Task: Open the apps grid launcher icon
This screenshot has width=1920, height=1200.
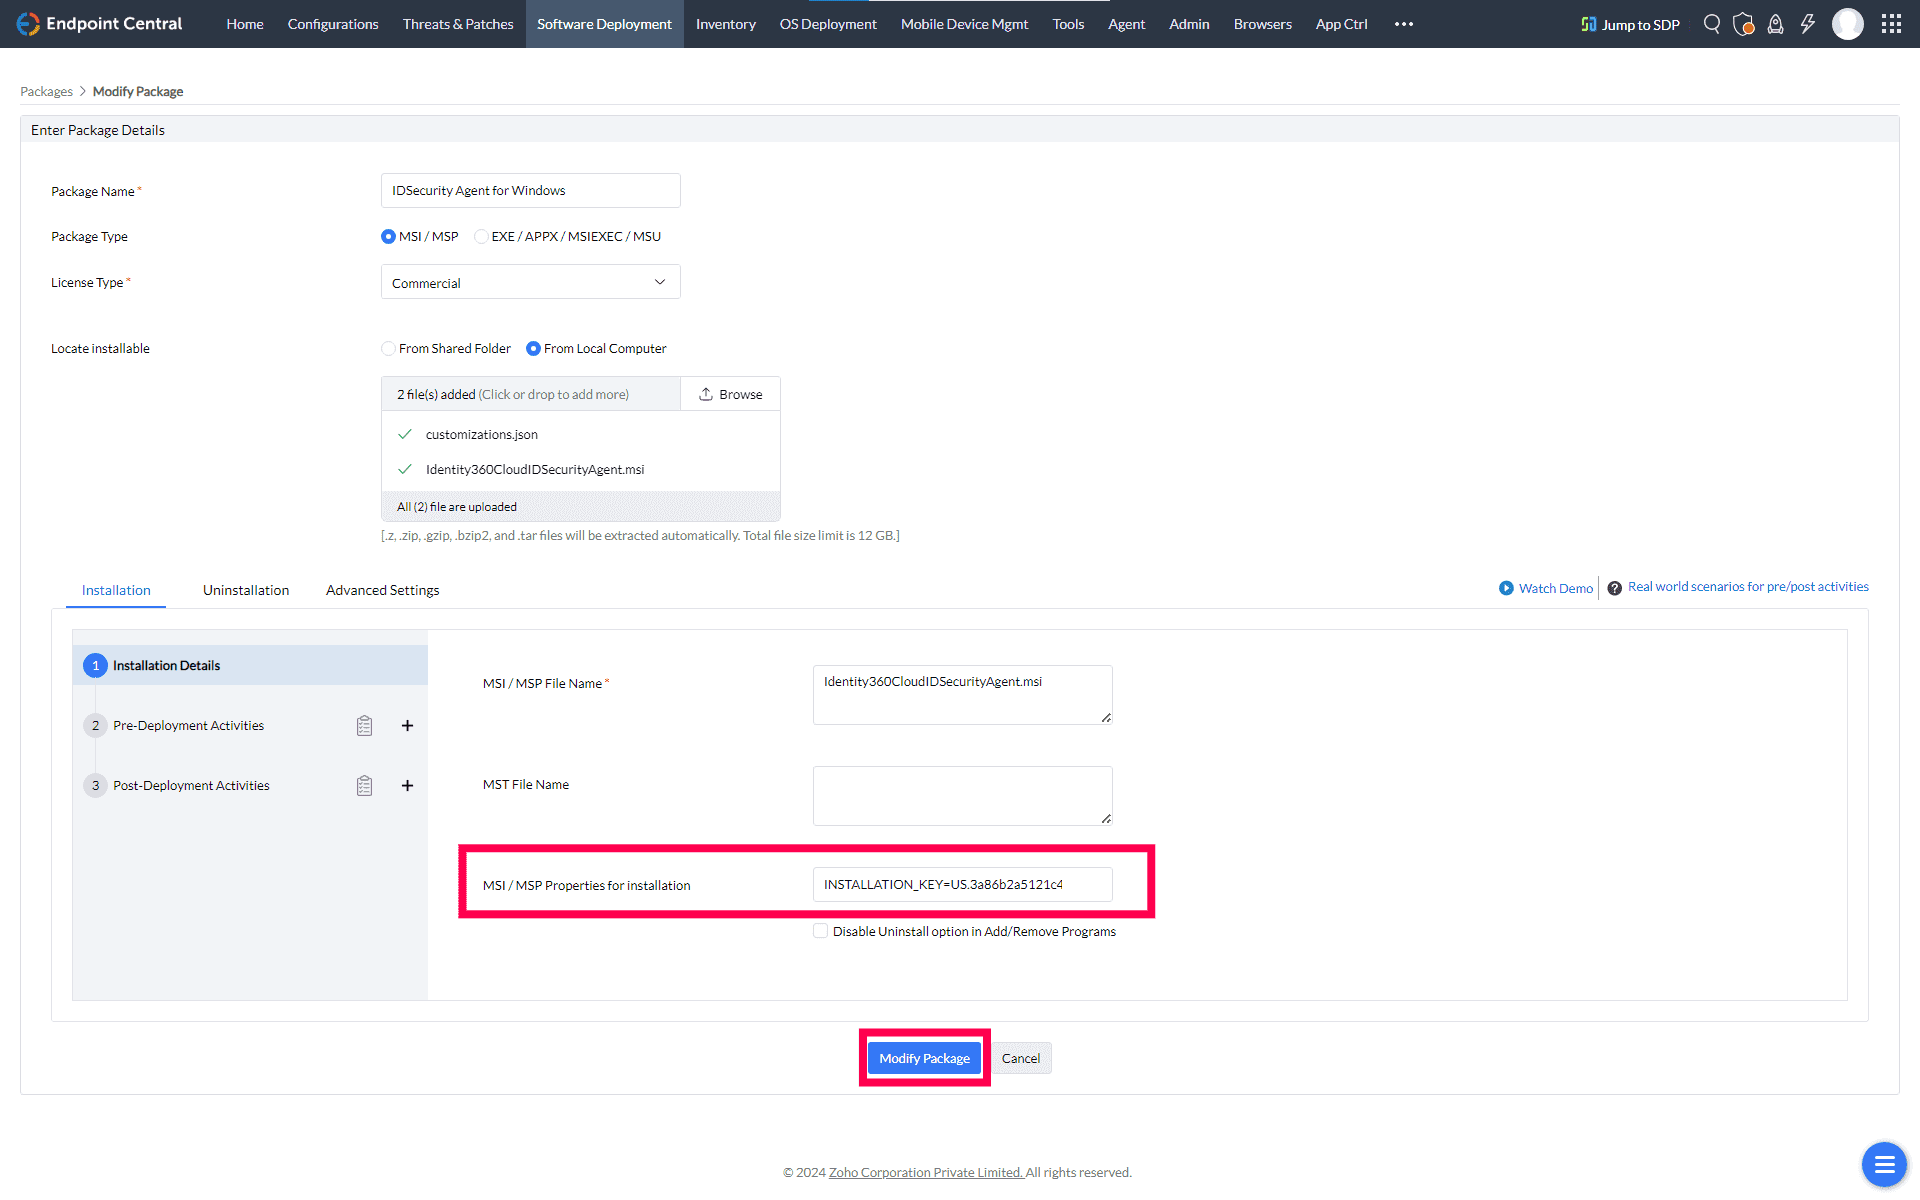Action: tap(1890, 24)
